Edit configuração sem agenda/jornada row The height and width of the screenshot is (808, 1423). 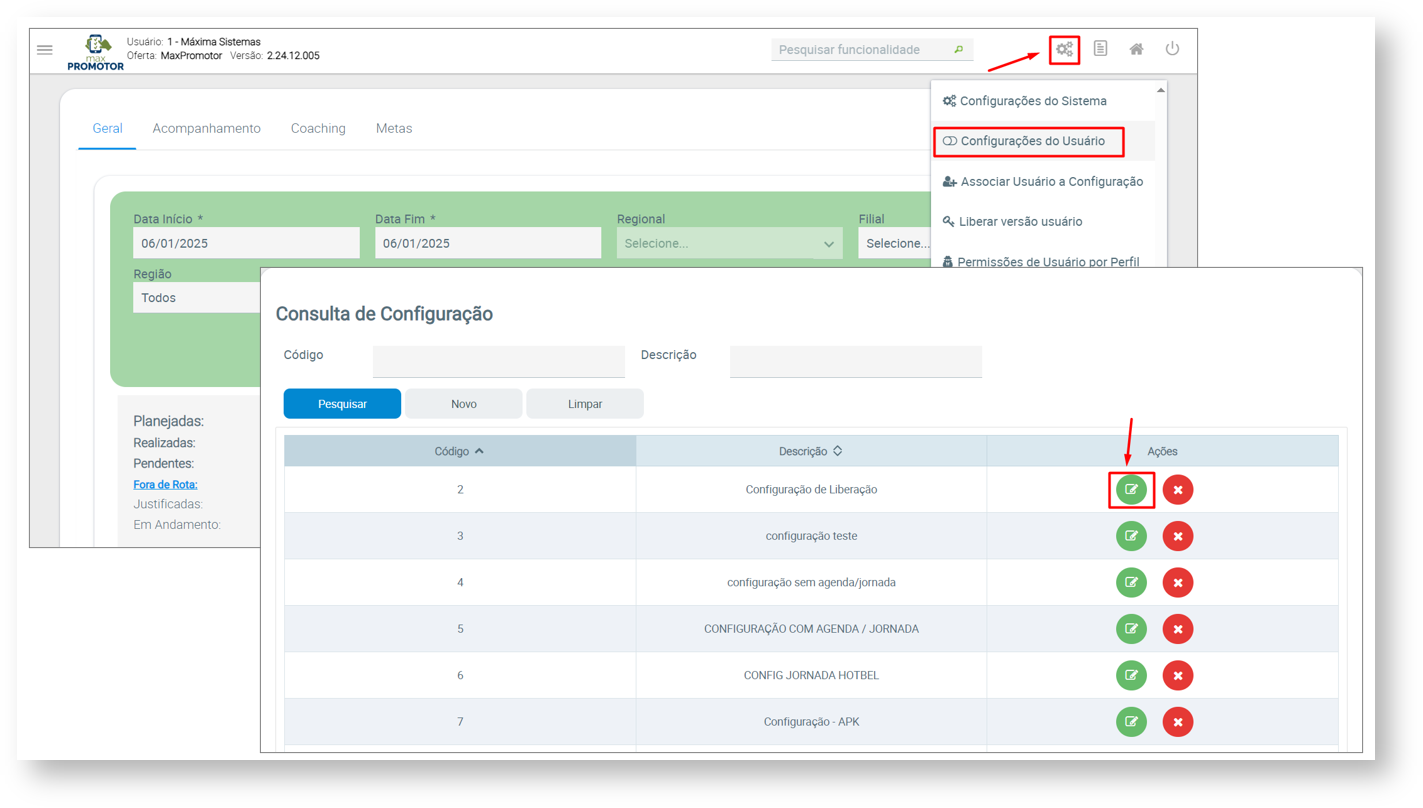tap(1131, 582)
